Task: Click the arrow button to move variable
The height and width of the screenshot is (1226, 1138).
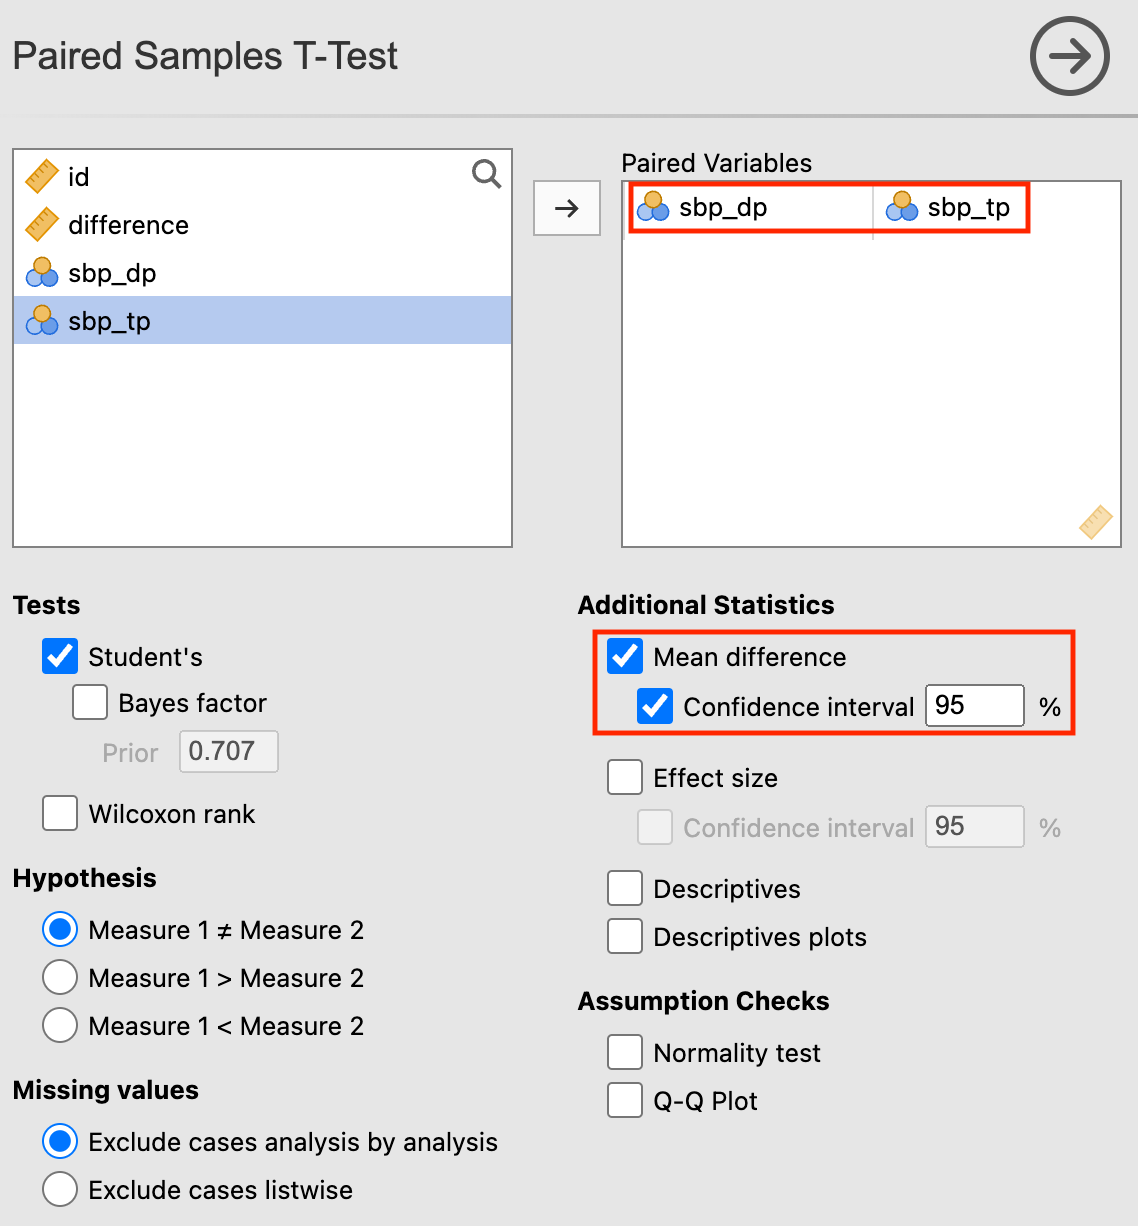Action: pos(567,208)
